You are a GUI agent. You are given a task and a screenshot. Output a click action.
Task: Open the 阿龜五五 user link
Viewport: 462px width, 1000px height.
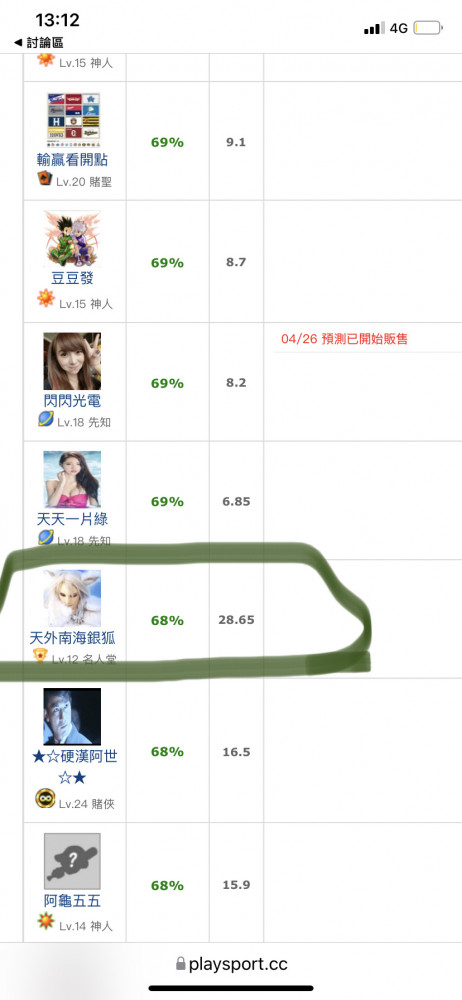[x=72, y=901]
